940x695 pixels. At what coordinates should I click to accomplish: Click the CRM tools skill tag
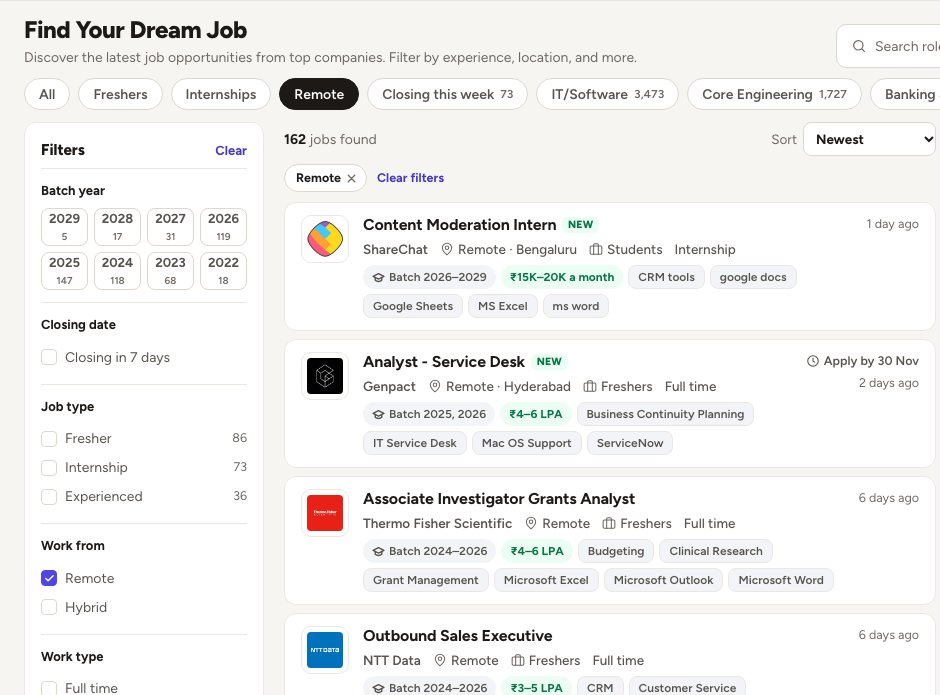pos(666,277)
